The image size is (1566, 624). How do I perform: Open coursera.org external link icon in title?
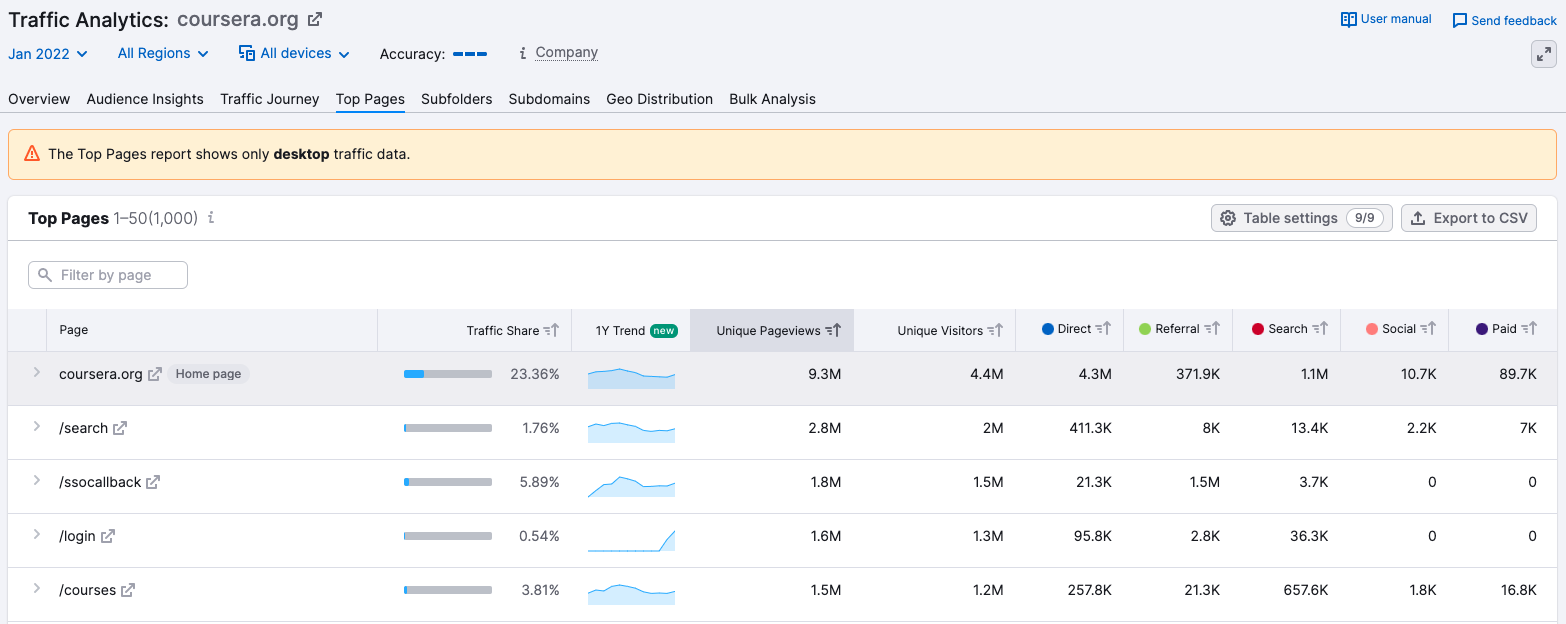click(315, 19)
